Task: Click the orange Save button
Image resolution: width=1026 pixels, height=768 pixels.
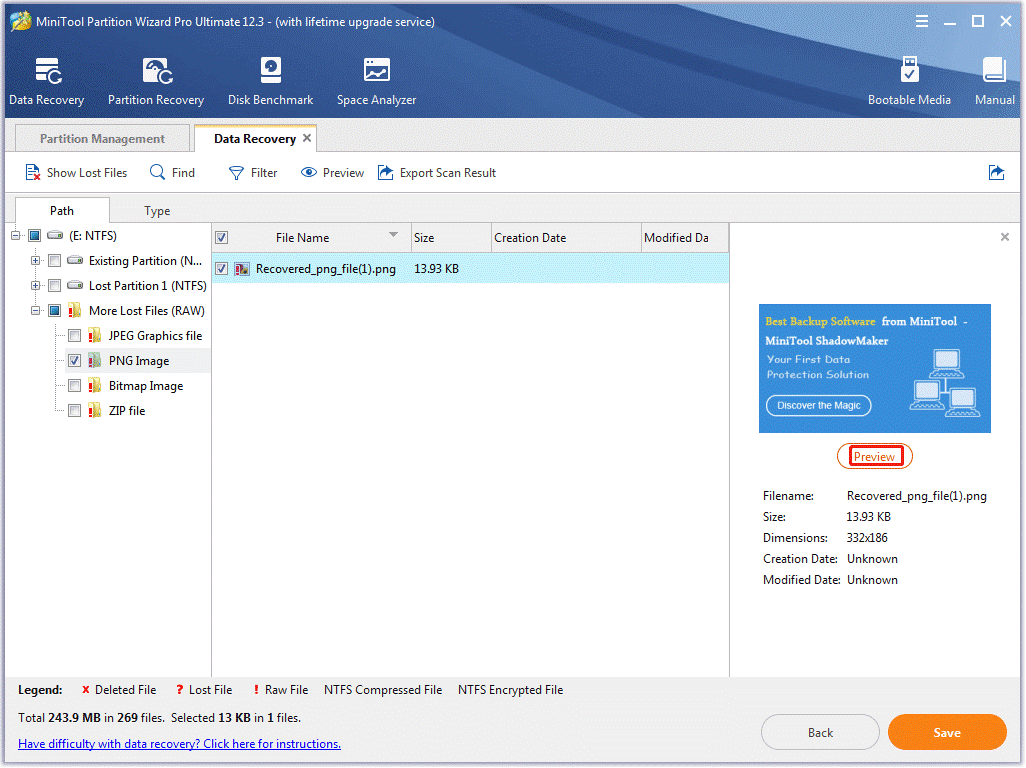Action: click(x=946, y=733)
